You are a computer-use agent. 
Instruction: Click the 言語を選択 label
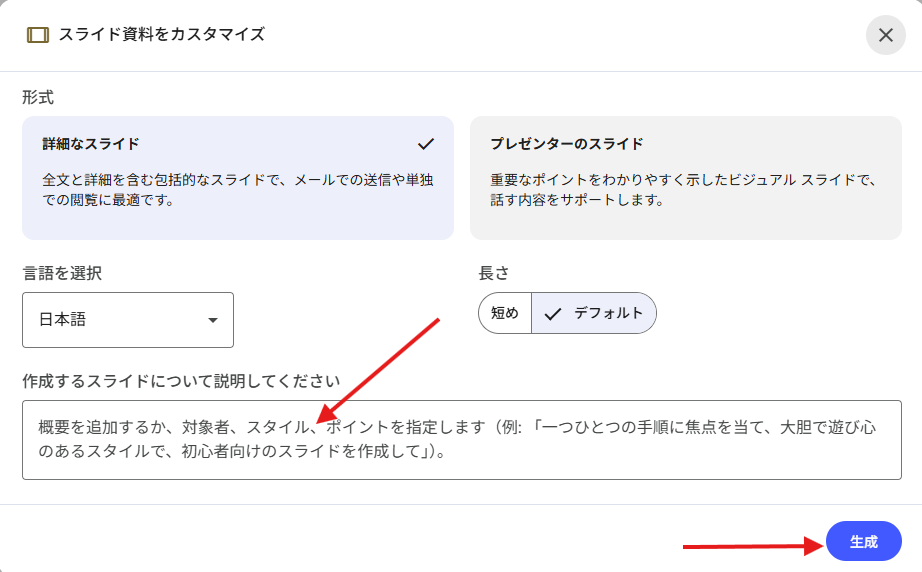point(62,273)
